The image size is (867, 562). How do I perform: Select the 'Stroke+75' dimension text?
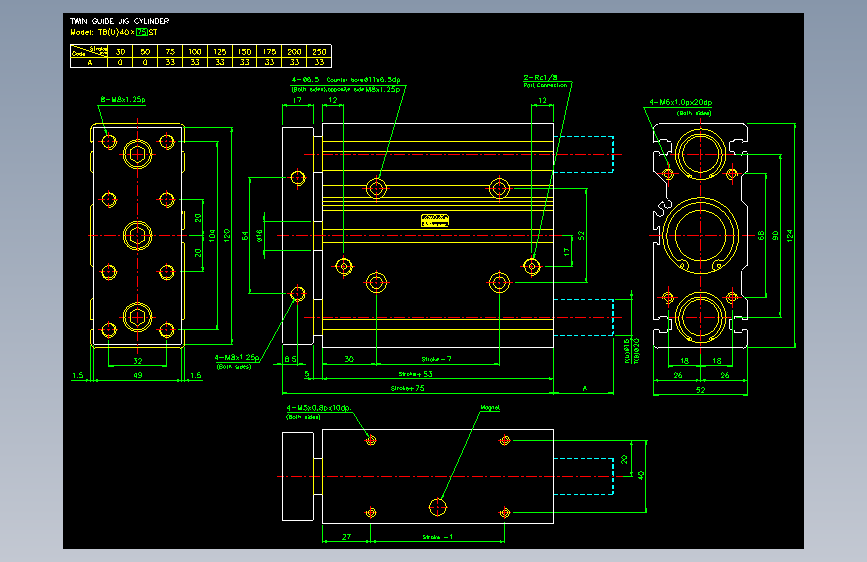pos(408,388)
